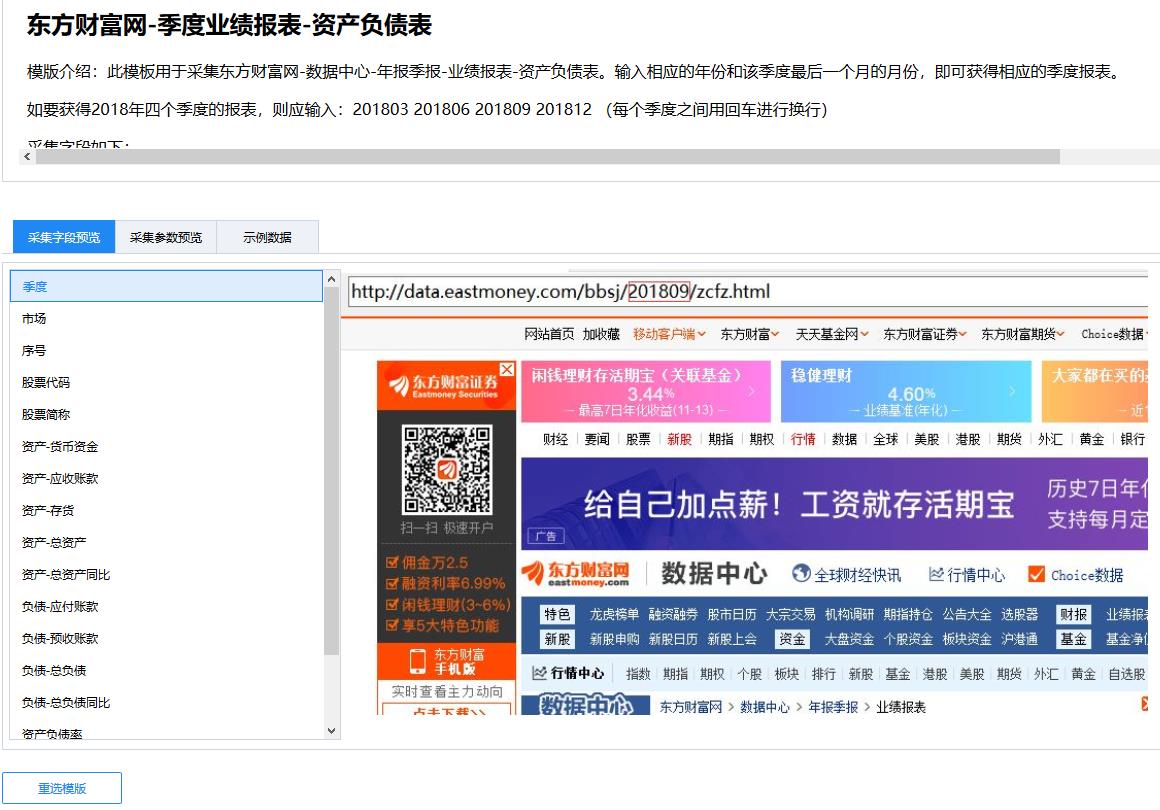The height and width of the screenshot is (810, 1160).
Task: Click the 重选模版 button
Action: (62, 788)
